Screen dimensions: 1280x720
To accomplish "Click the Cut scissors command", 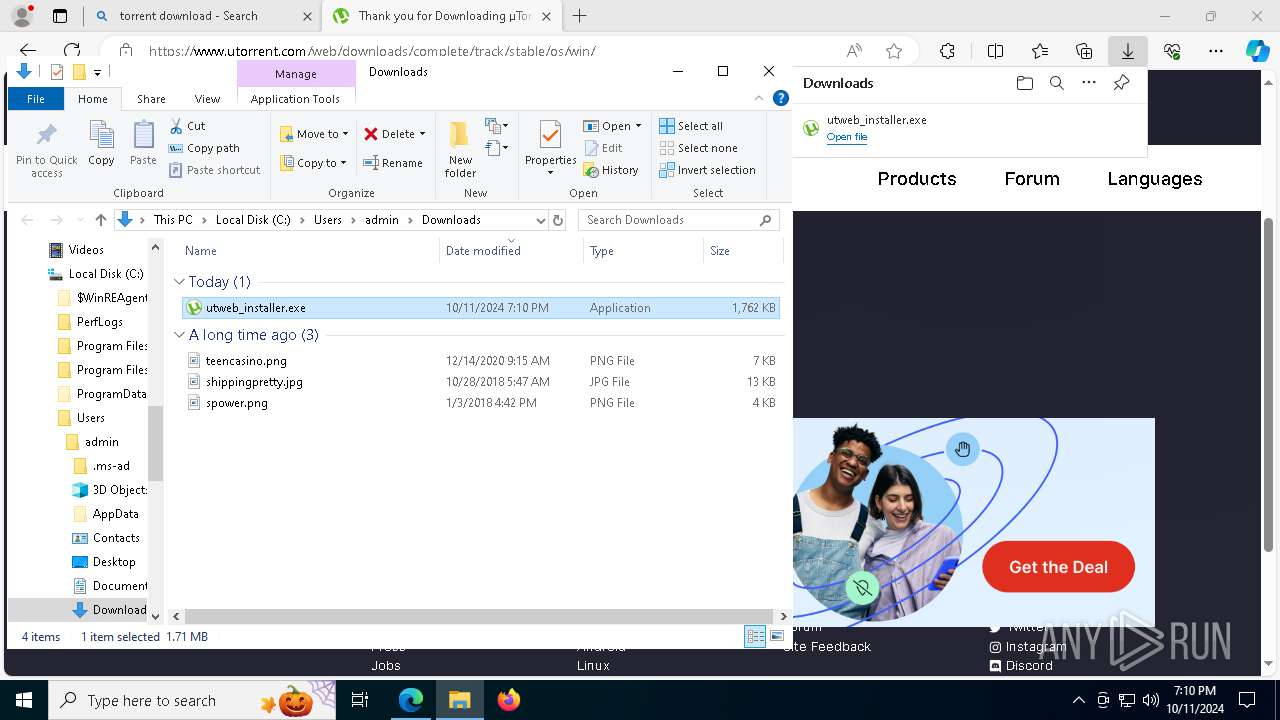I will [x=187, y=126].
